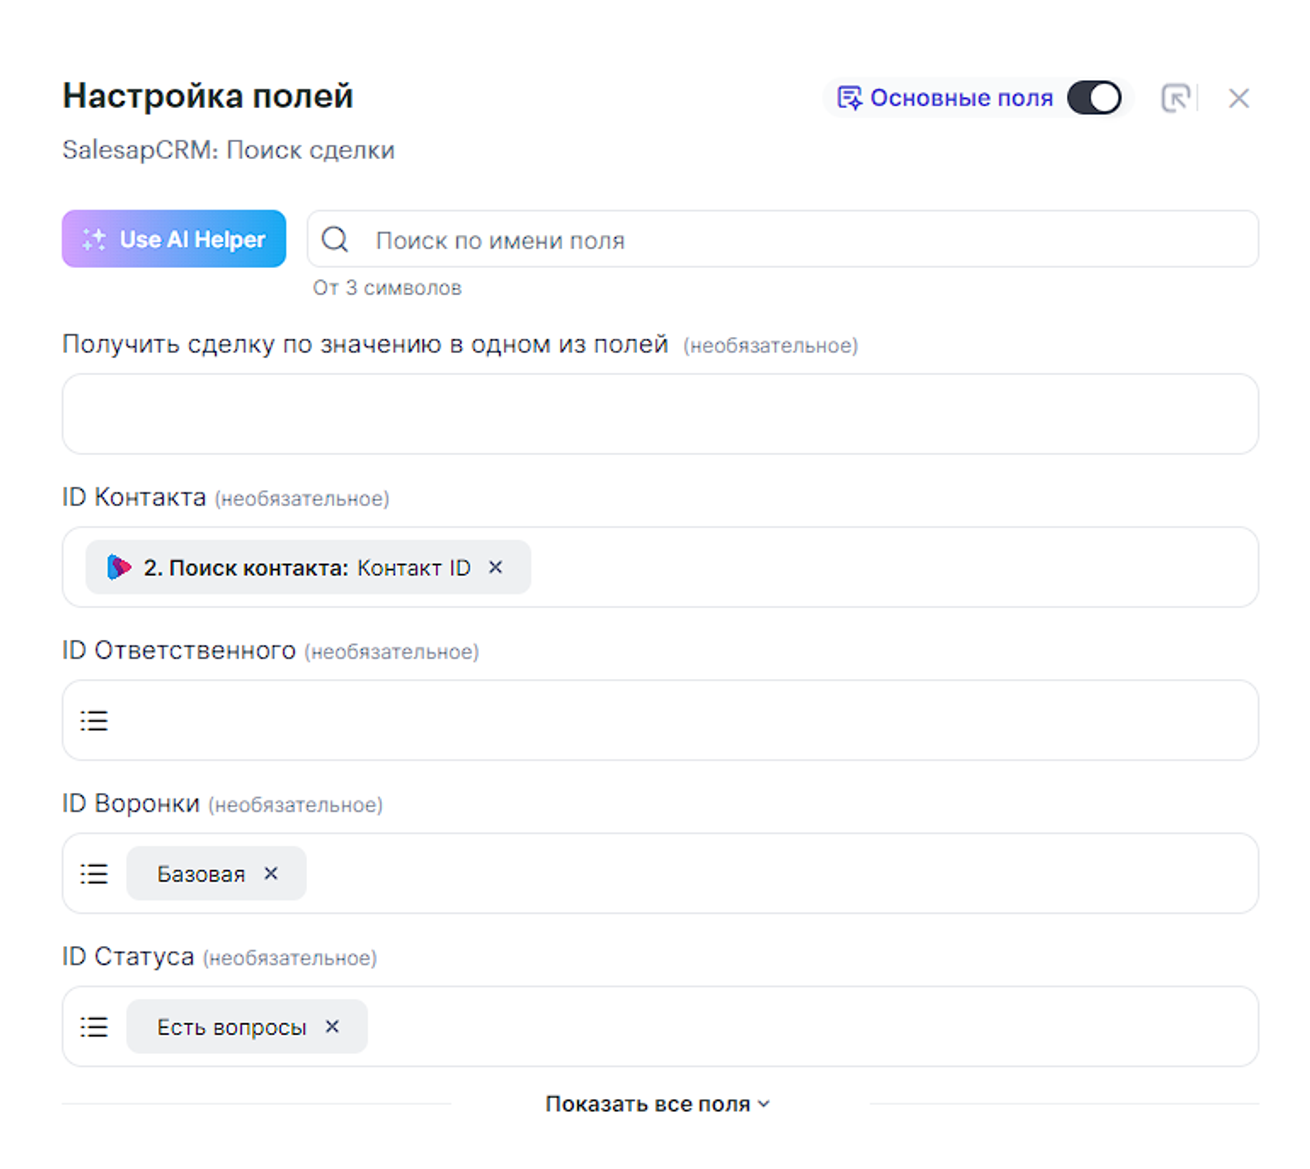Click the Основные поля form icon
1310x1169 pixels.
click(849, 98)
